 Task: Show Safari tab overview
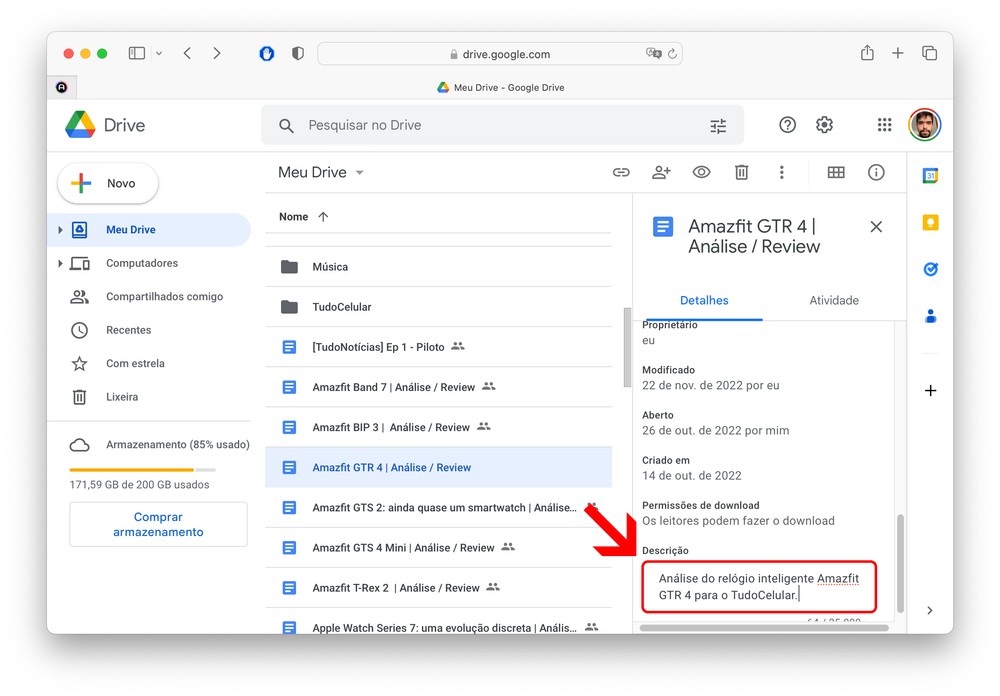tap(929, 53)
